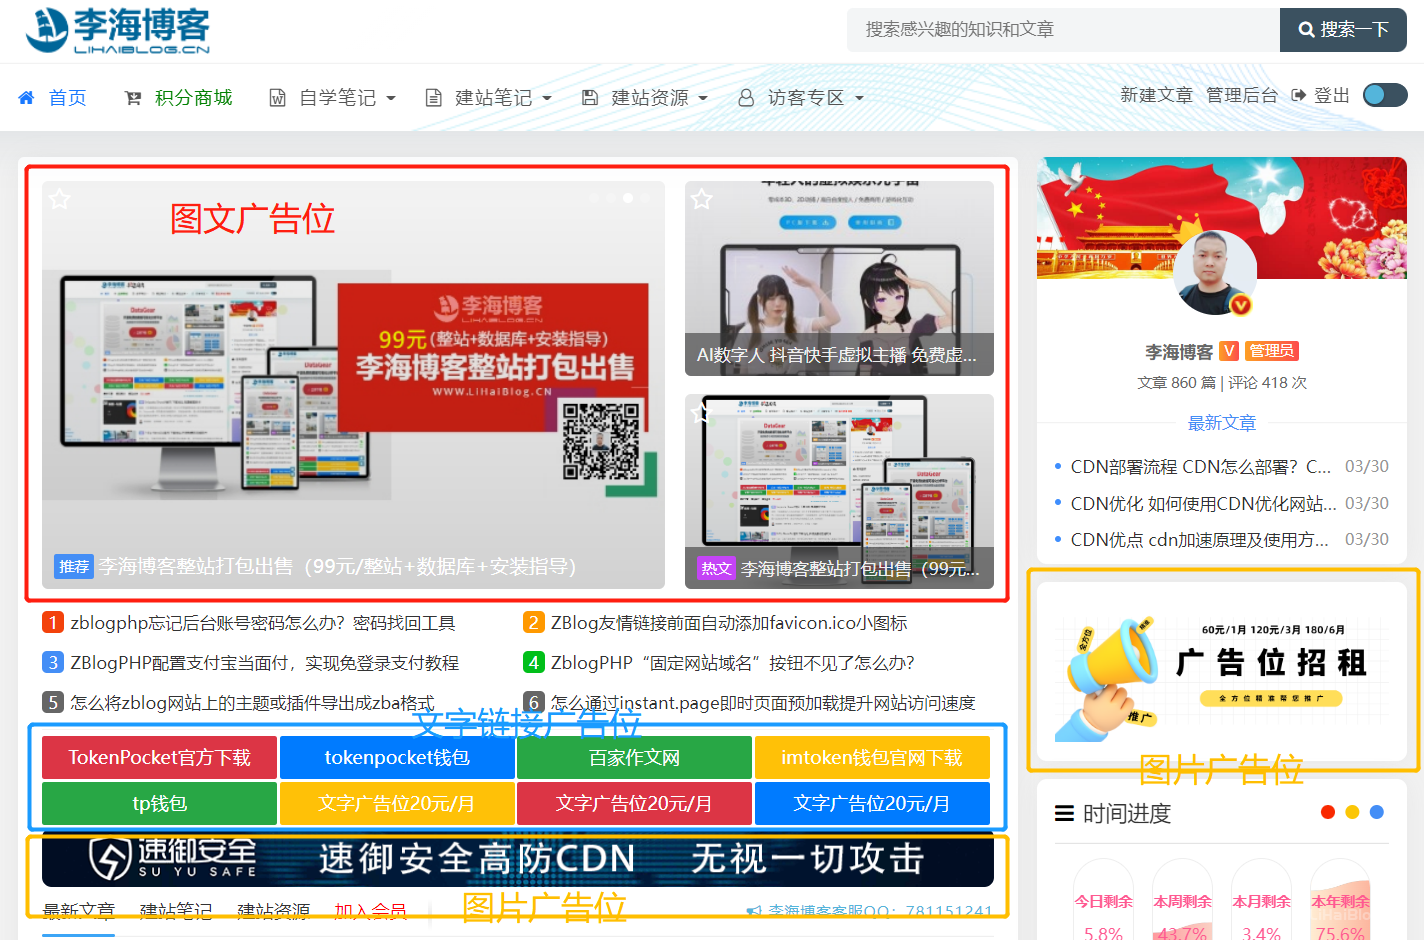1424x940 pixels.
Task: Click the red 文字广告位20元/月 button
Action: tap(634, 803)
